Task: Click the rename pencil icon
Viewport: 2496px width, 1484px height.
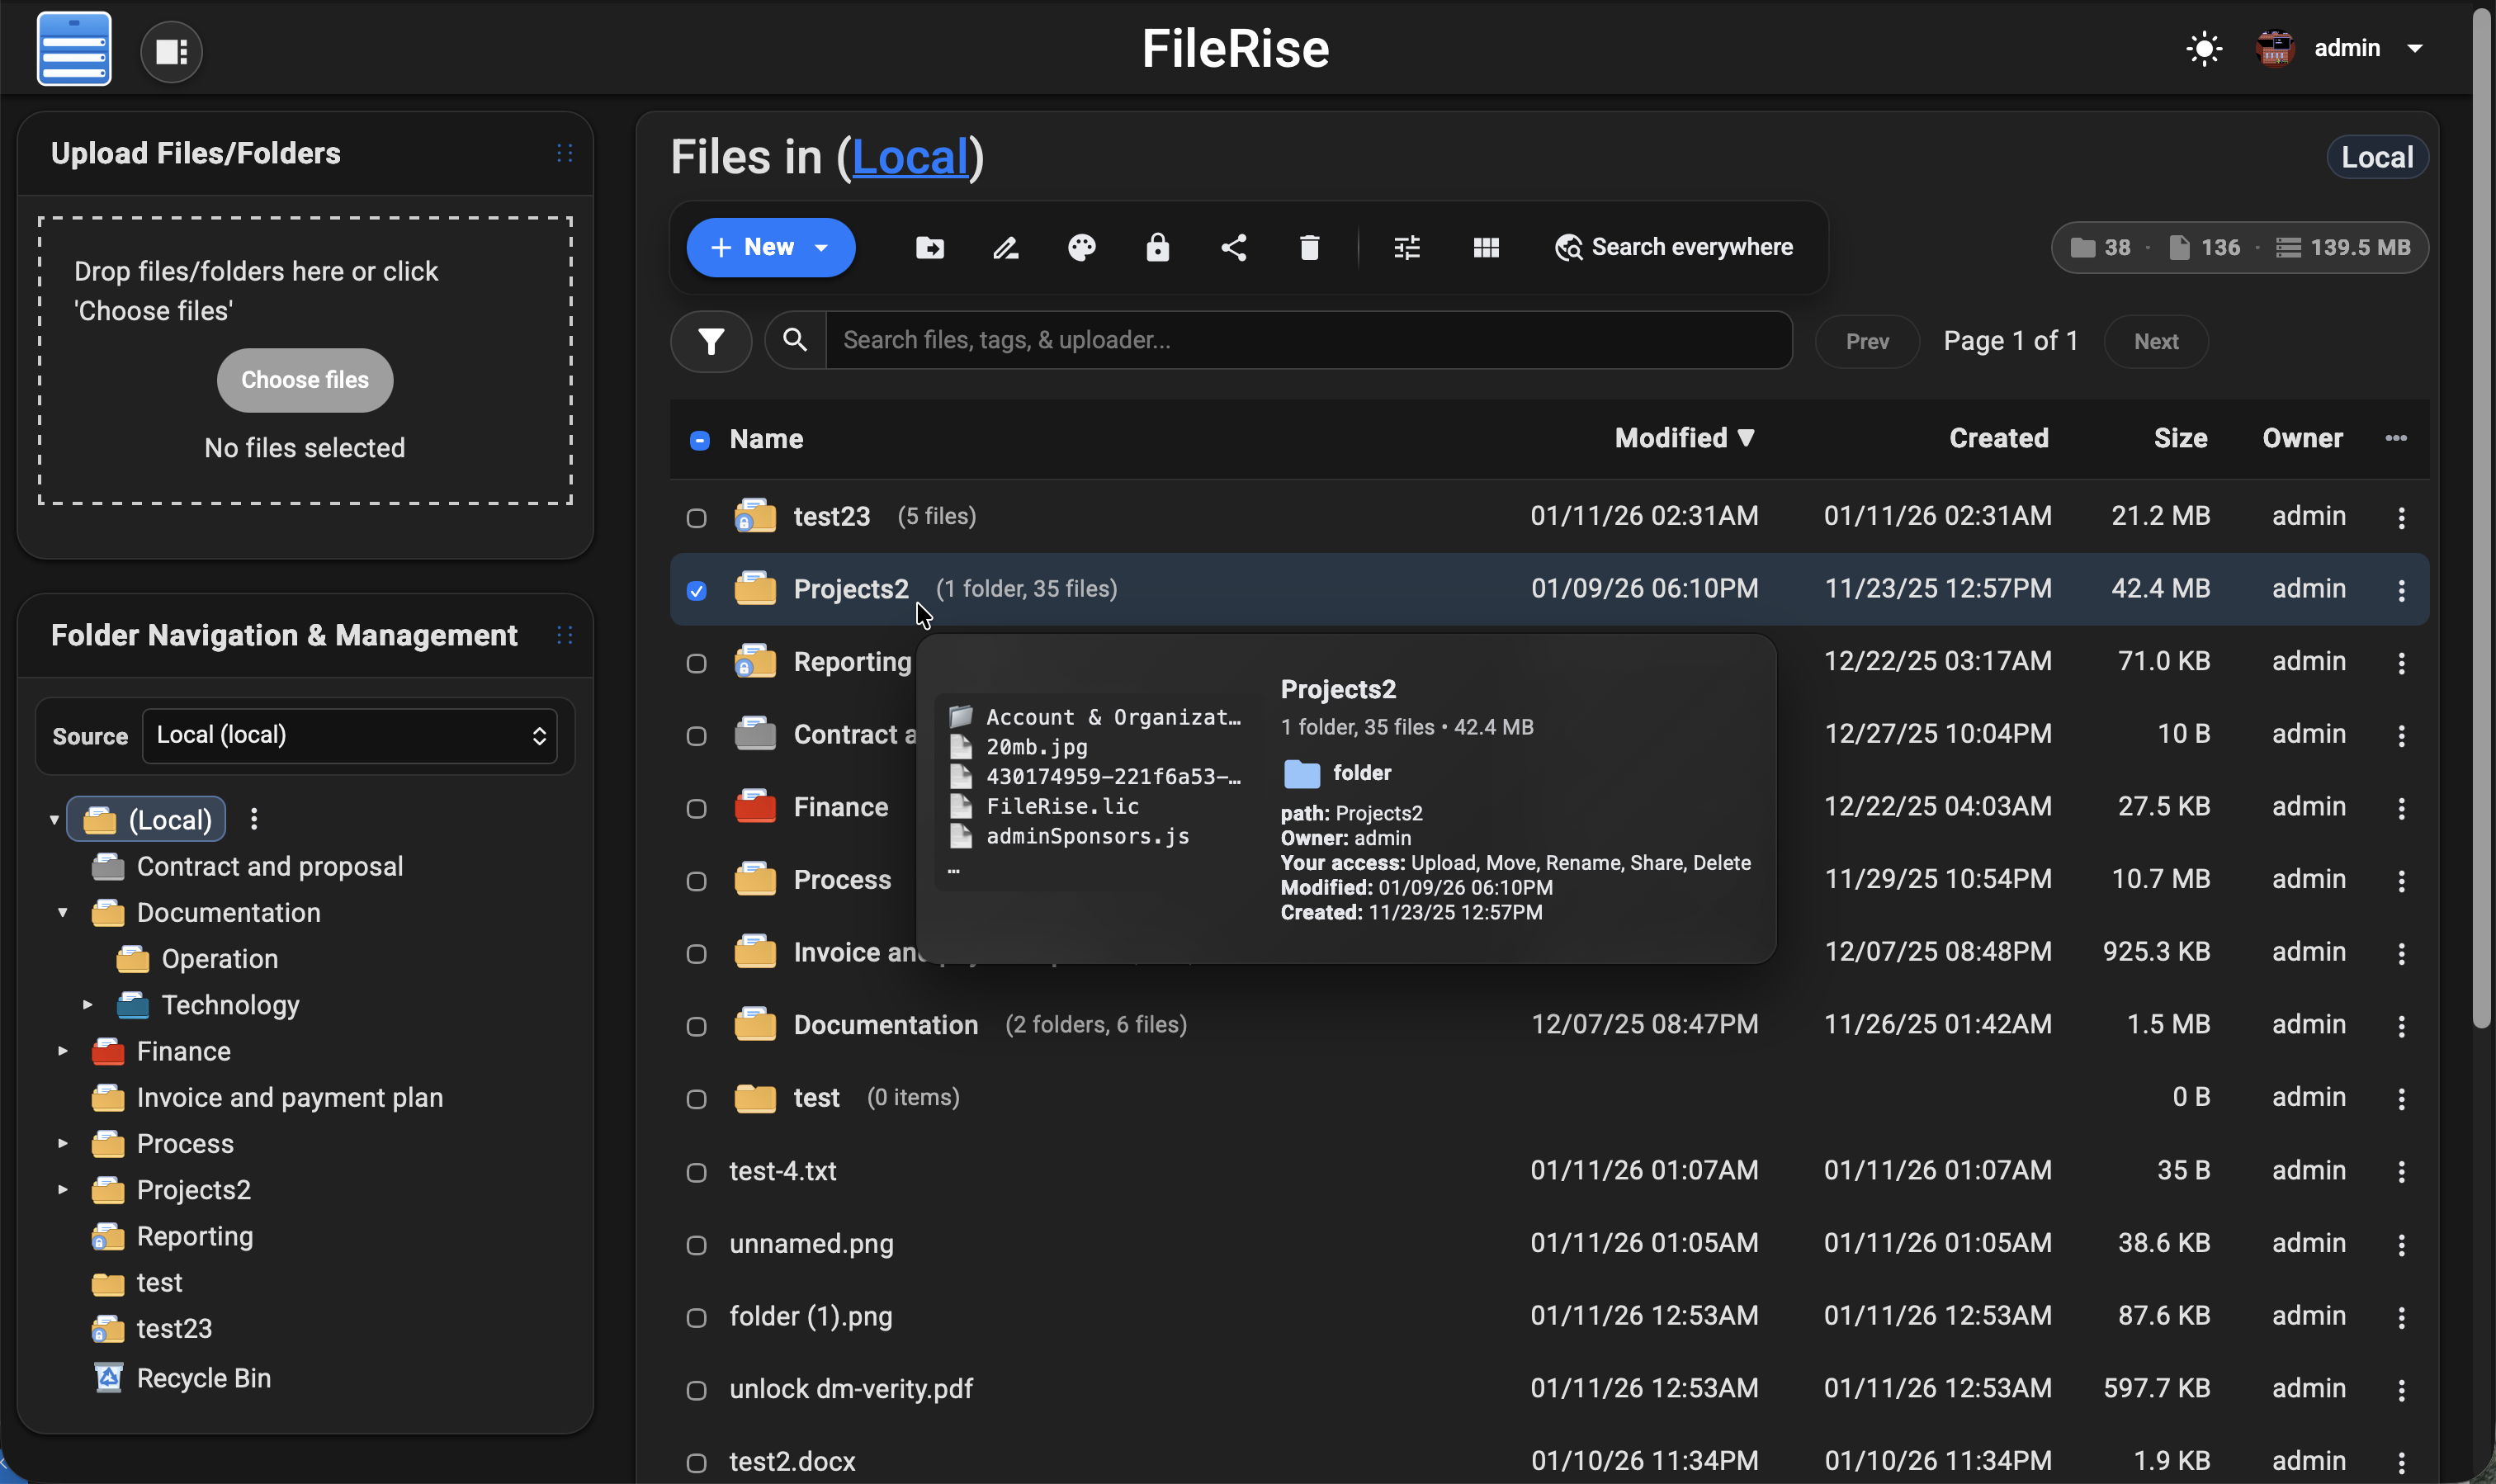Action: tap(1006, 247)
